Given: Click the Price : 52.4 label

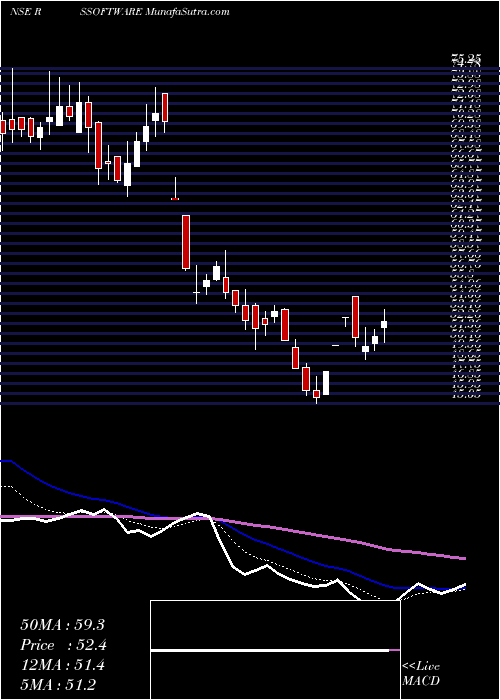Looking at the screenshot, I should [63, 645].
